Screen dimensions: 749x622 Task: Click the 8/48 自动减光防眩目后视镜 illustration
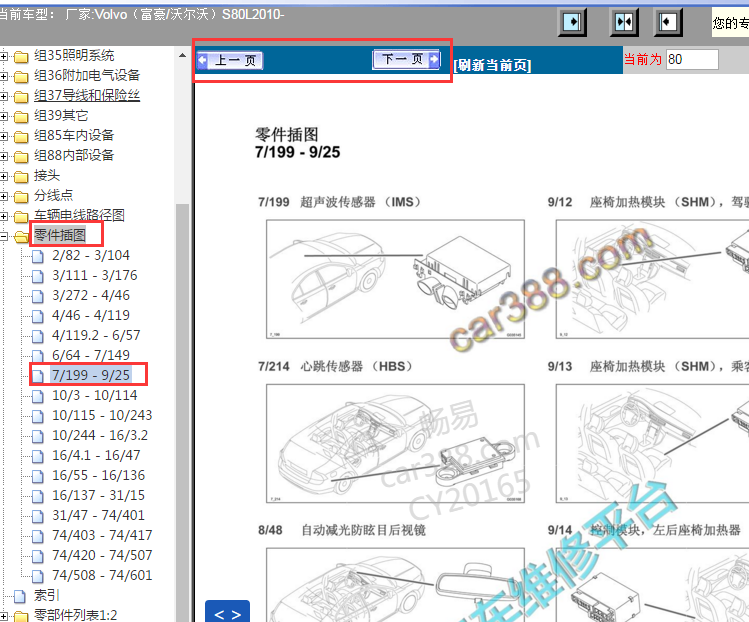click(x=395, y=585)
